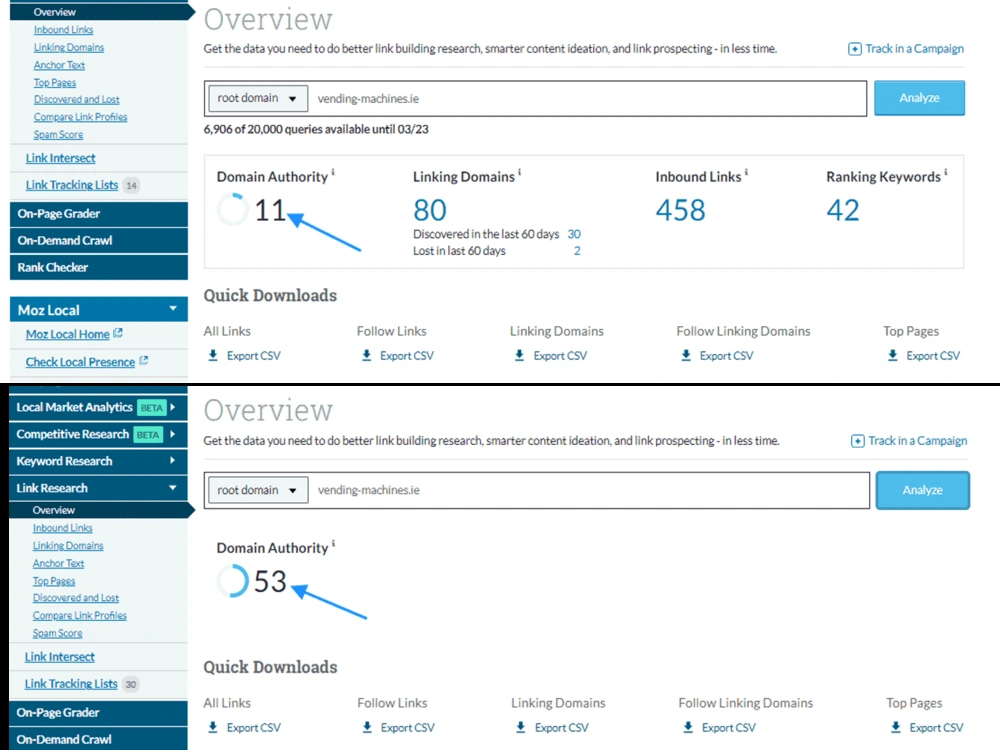The image size is (1000, 750).
Task: Open Link Tracking Lists with badge 30
Action: pyautogui.click(x=71, y=684)
